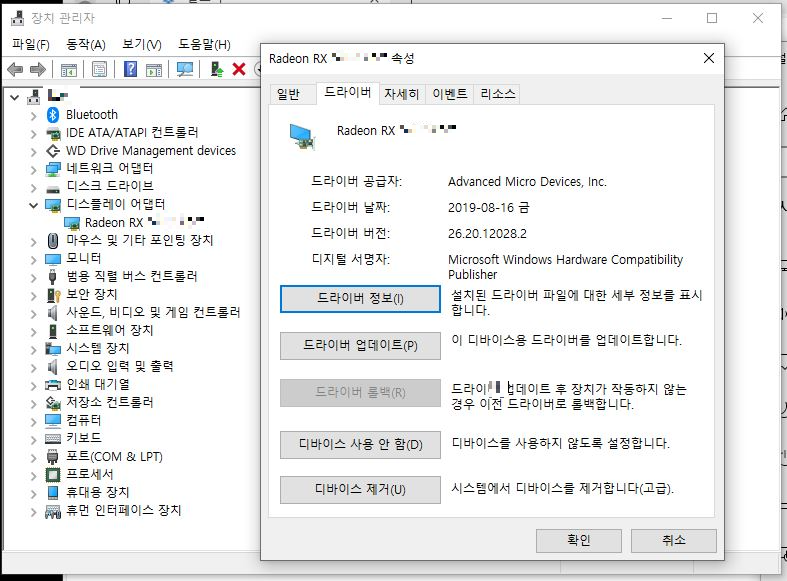Collapse the 디스플레이 어댑터 category
This screenshot has width=787, height=581.
(33, 205)
